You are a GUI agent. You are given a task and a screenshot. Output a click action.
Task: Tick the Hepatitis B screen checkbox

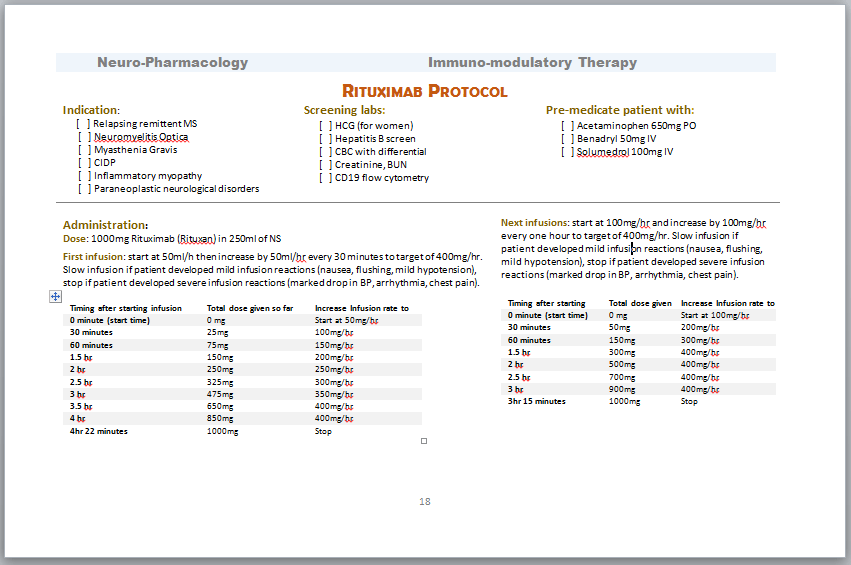point(325,139)
